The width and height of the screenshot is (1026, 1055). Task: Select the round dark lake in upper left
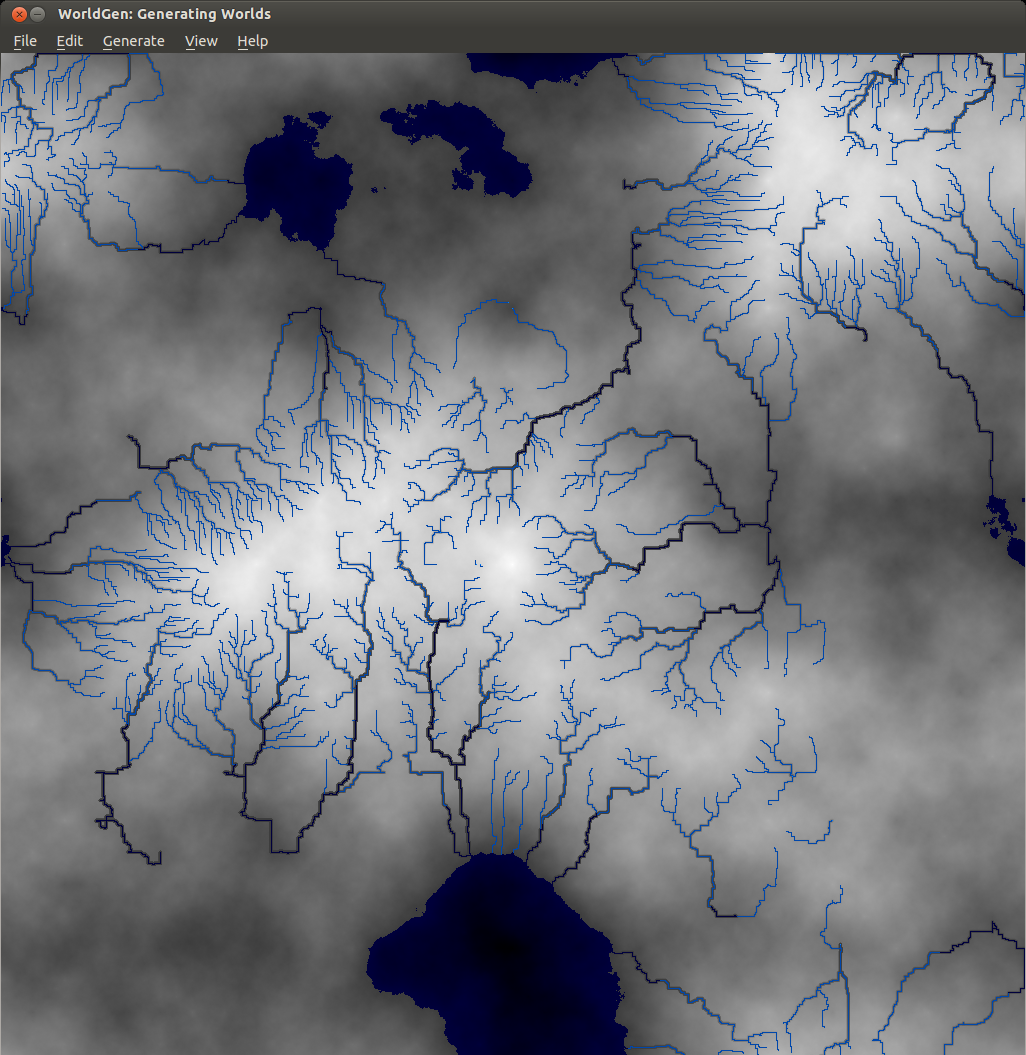296,185
